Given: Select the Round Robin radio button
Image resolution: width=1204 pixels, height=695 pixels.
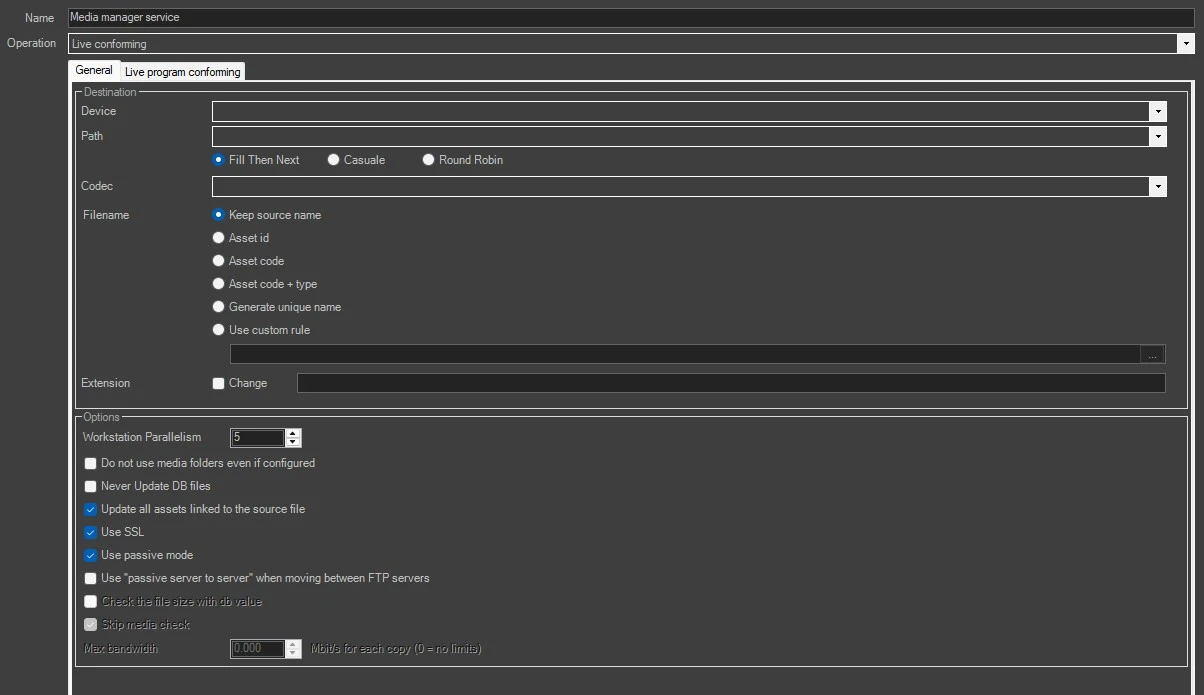Looking at the screenshot, I should 429,160.
